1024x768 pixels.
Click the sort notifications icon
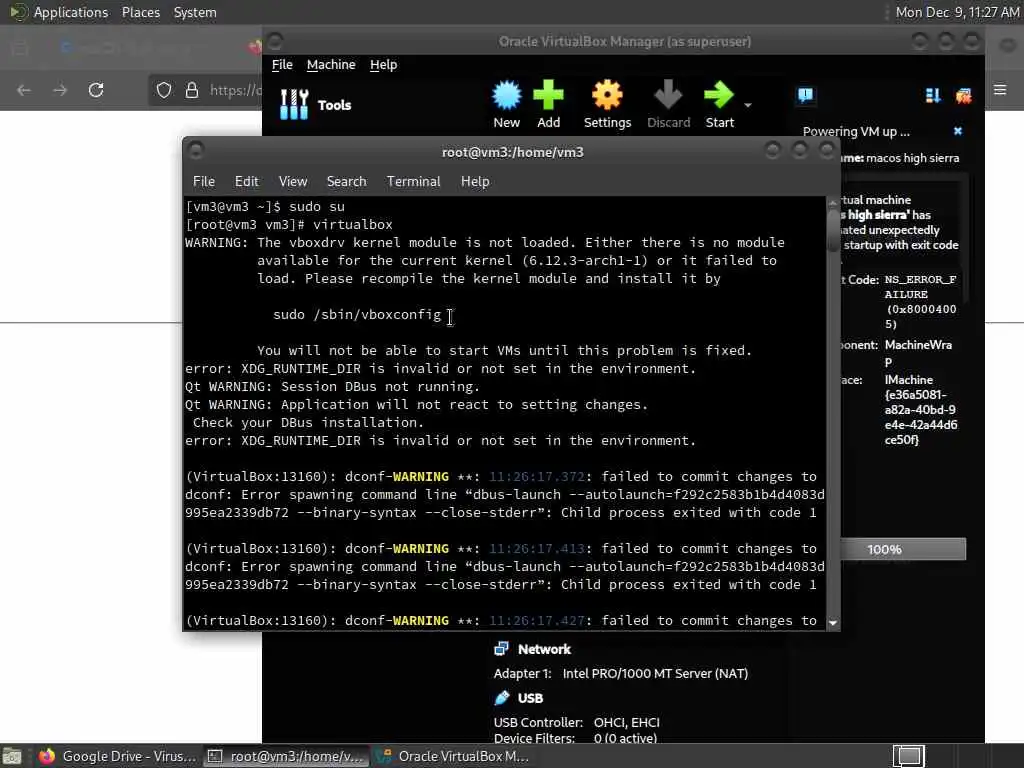[x=933, y=96]
